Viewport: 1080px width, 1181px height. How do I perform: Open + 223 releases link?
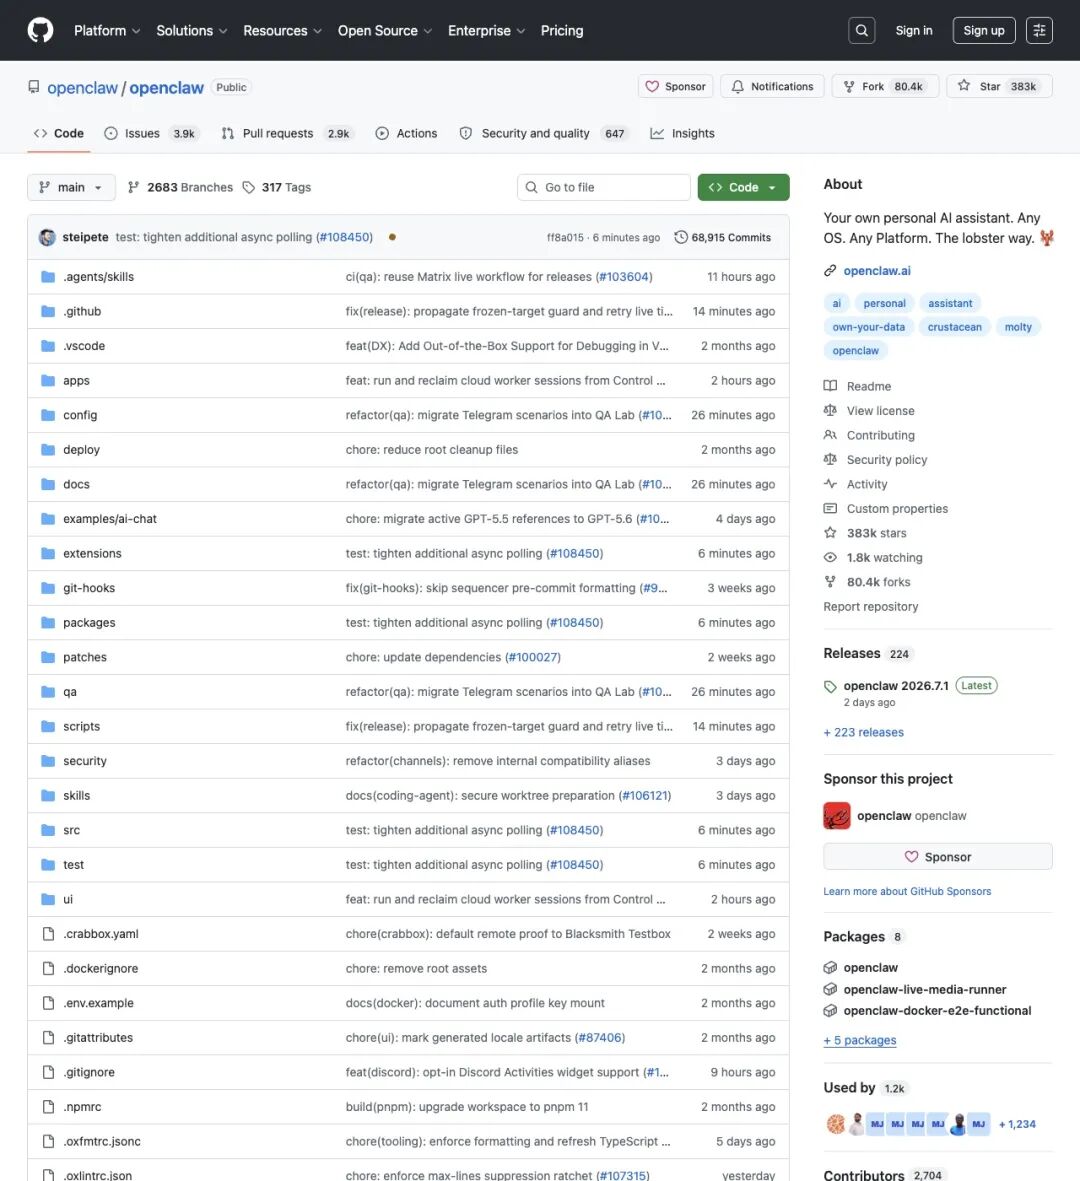(x=863, y=732)
